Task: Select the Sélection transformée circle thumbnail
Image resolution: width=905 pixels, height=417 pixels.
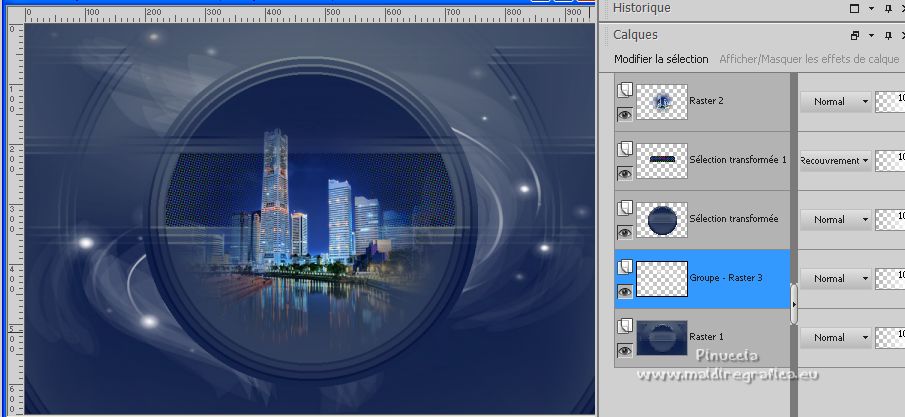Action: 661,219
